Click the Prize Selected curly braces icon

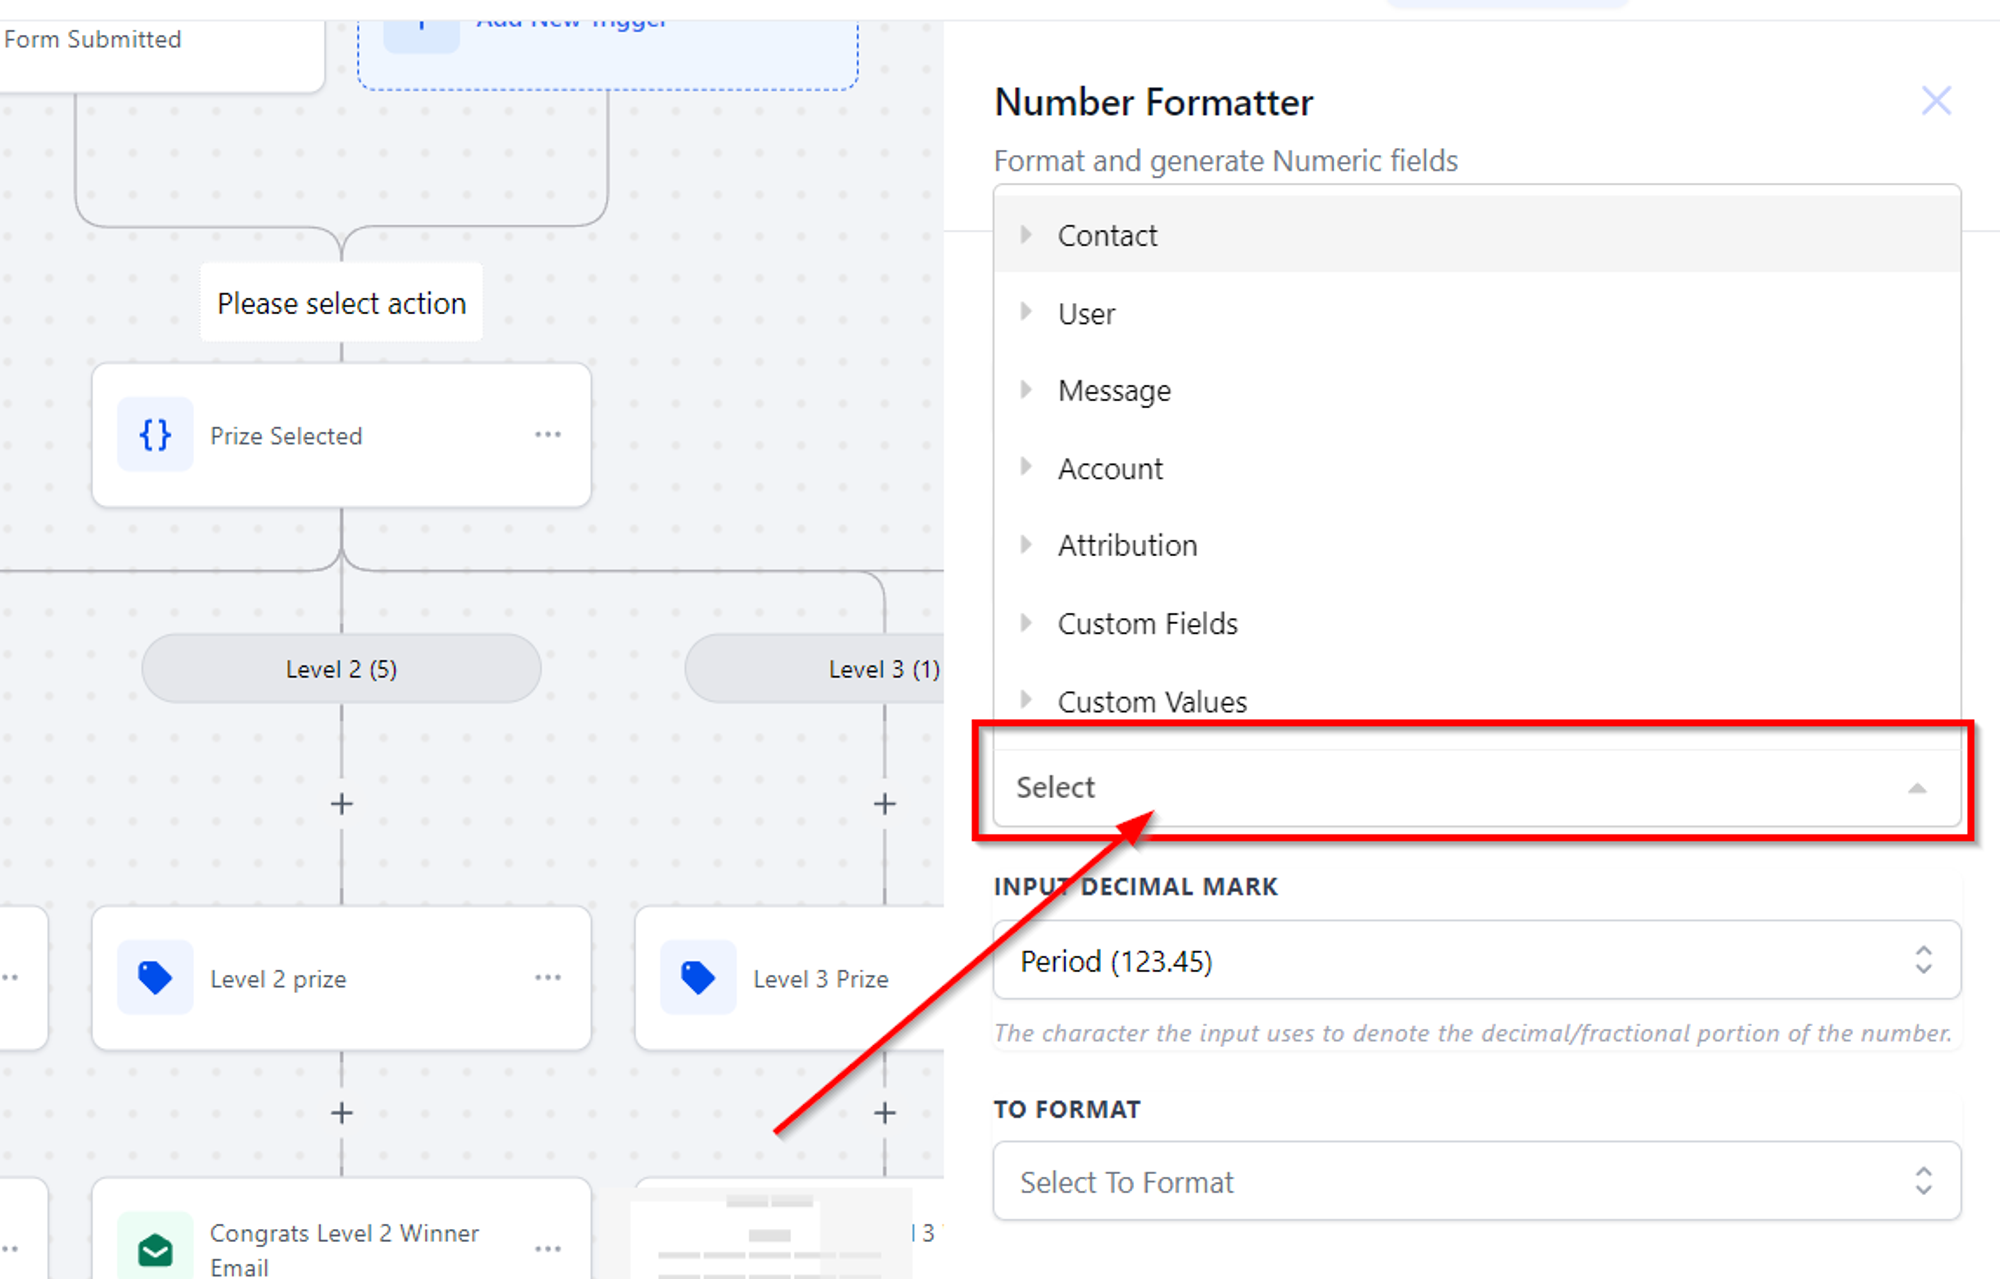155,435
